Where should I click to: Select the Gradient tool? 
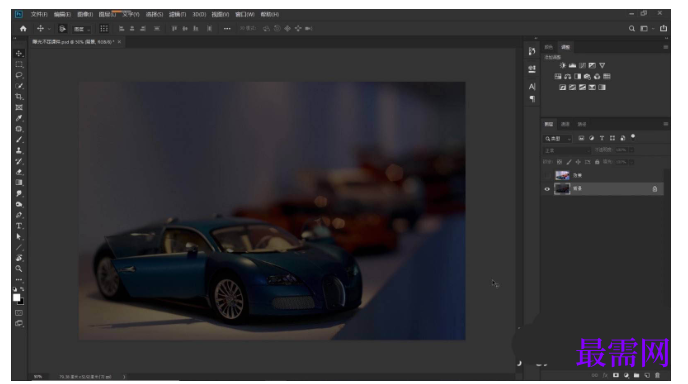pyautogui.click(x=19, y=183)
